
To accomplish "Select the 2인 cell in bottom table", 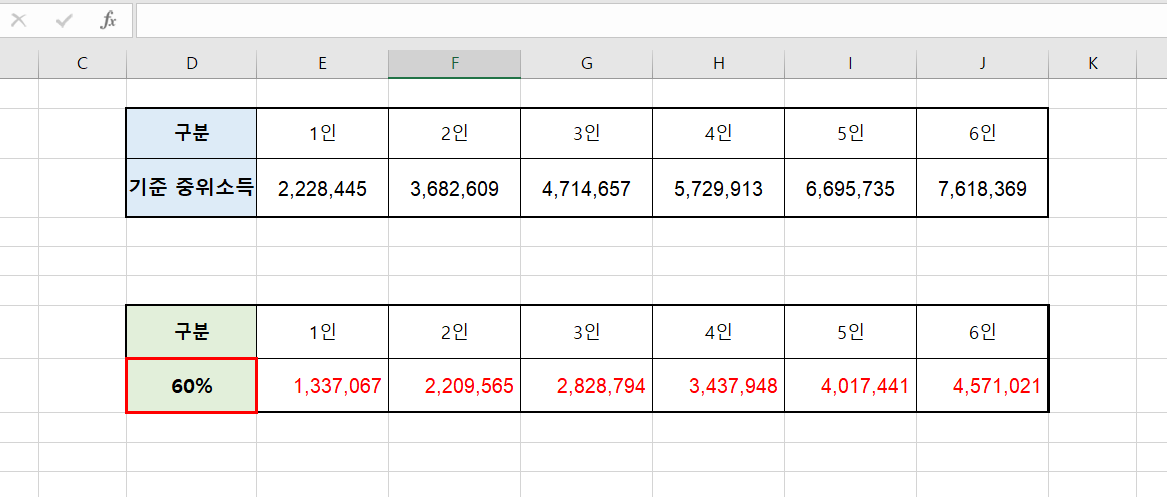I will click(454, 332).
